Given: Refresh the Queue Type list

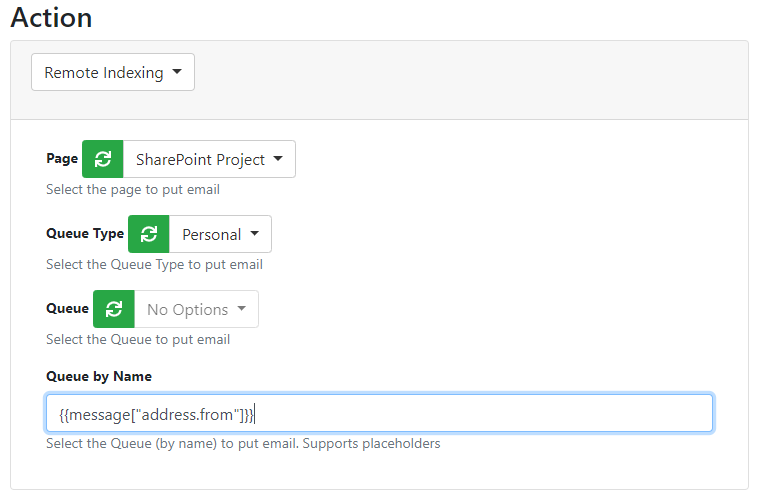Looking at the screenshot, I should (148, 234).
